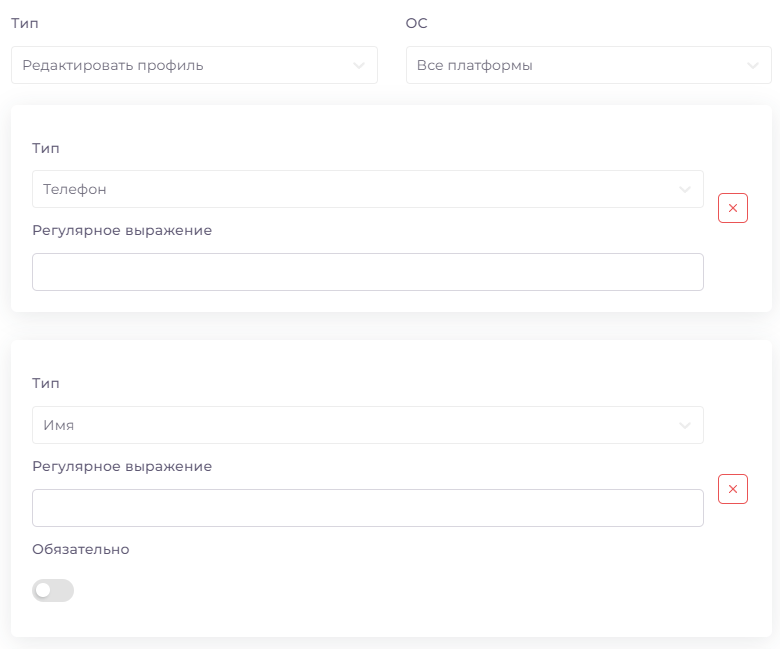This screenshot has height=649, width=780.
Task: Toggle the Обязательно switch
Action: pyautogui.click(x=53, y=590)
